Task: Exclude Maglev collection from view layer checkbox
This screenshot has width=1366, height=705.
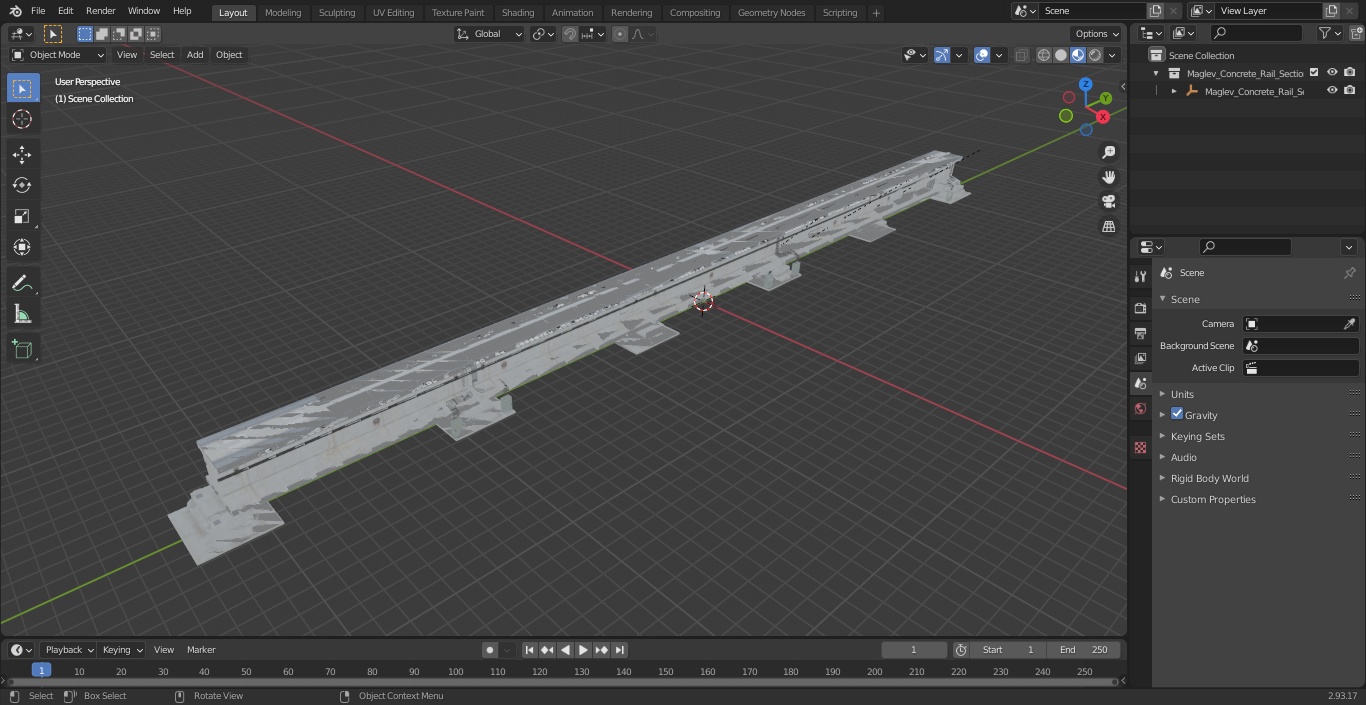Action: click(1314, 73)
